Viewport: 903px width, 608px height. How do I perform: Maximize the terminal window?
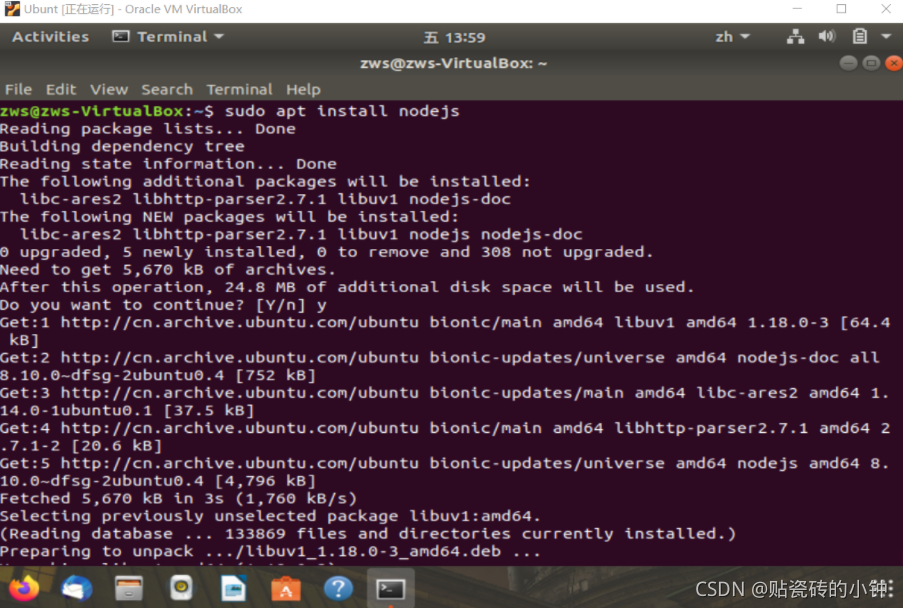(871, 63)
